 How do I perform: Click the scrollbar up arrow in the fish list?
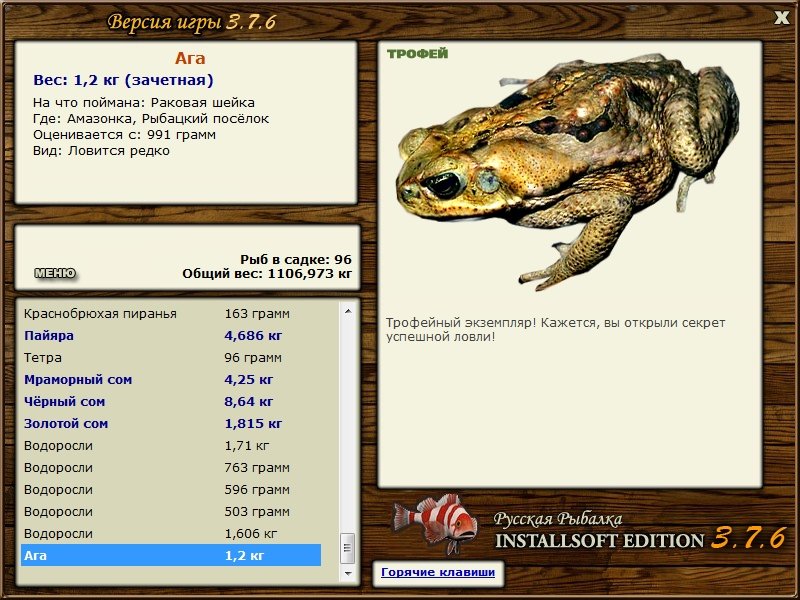click(348, 311)
